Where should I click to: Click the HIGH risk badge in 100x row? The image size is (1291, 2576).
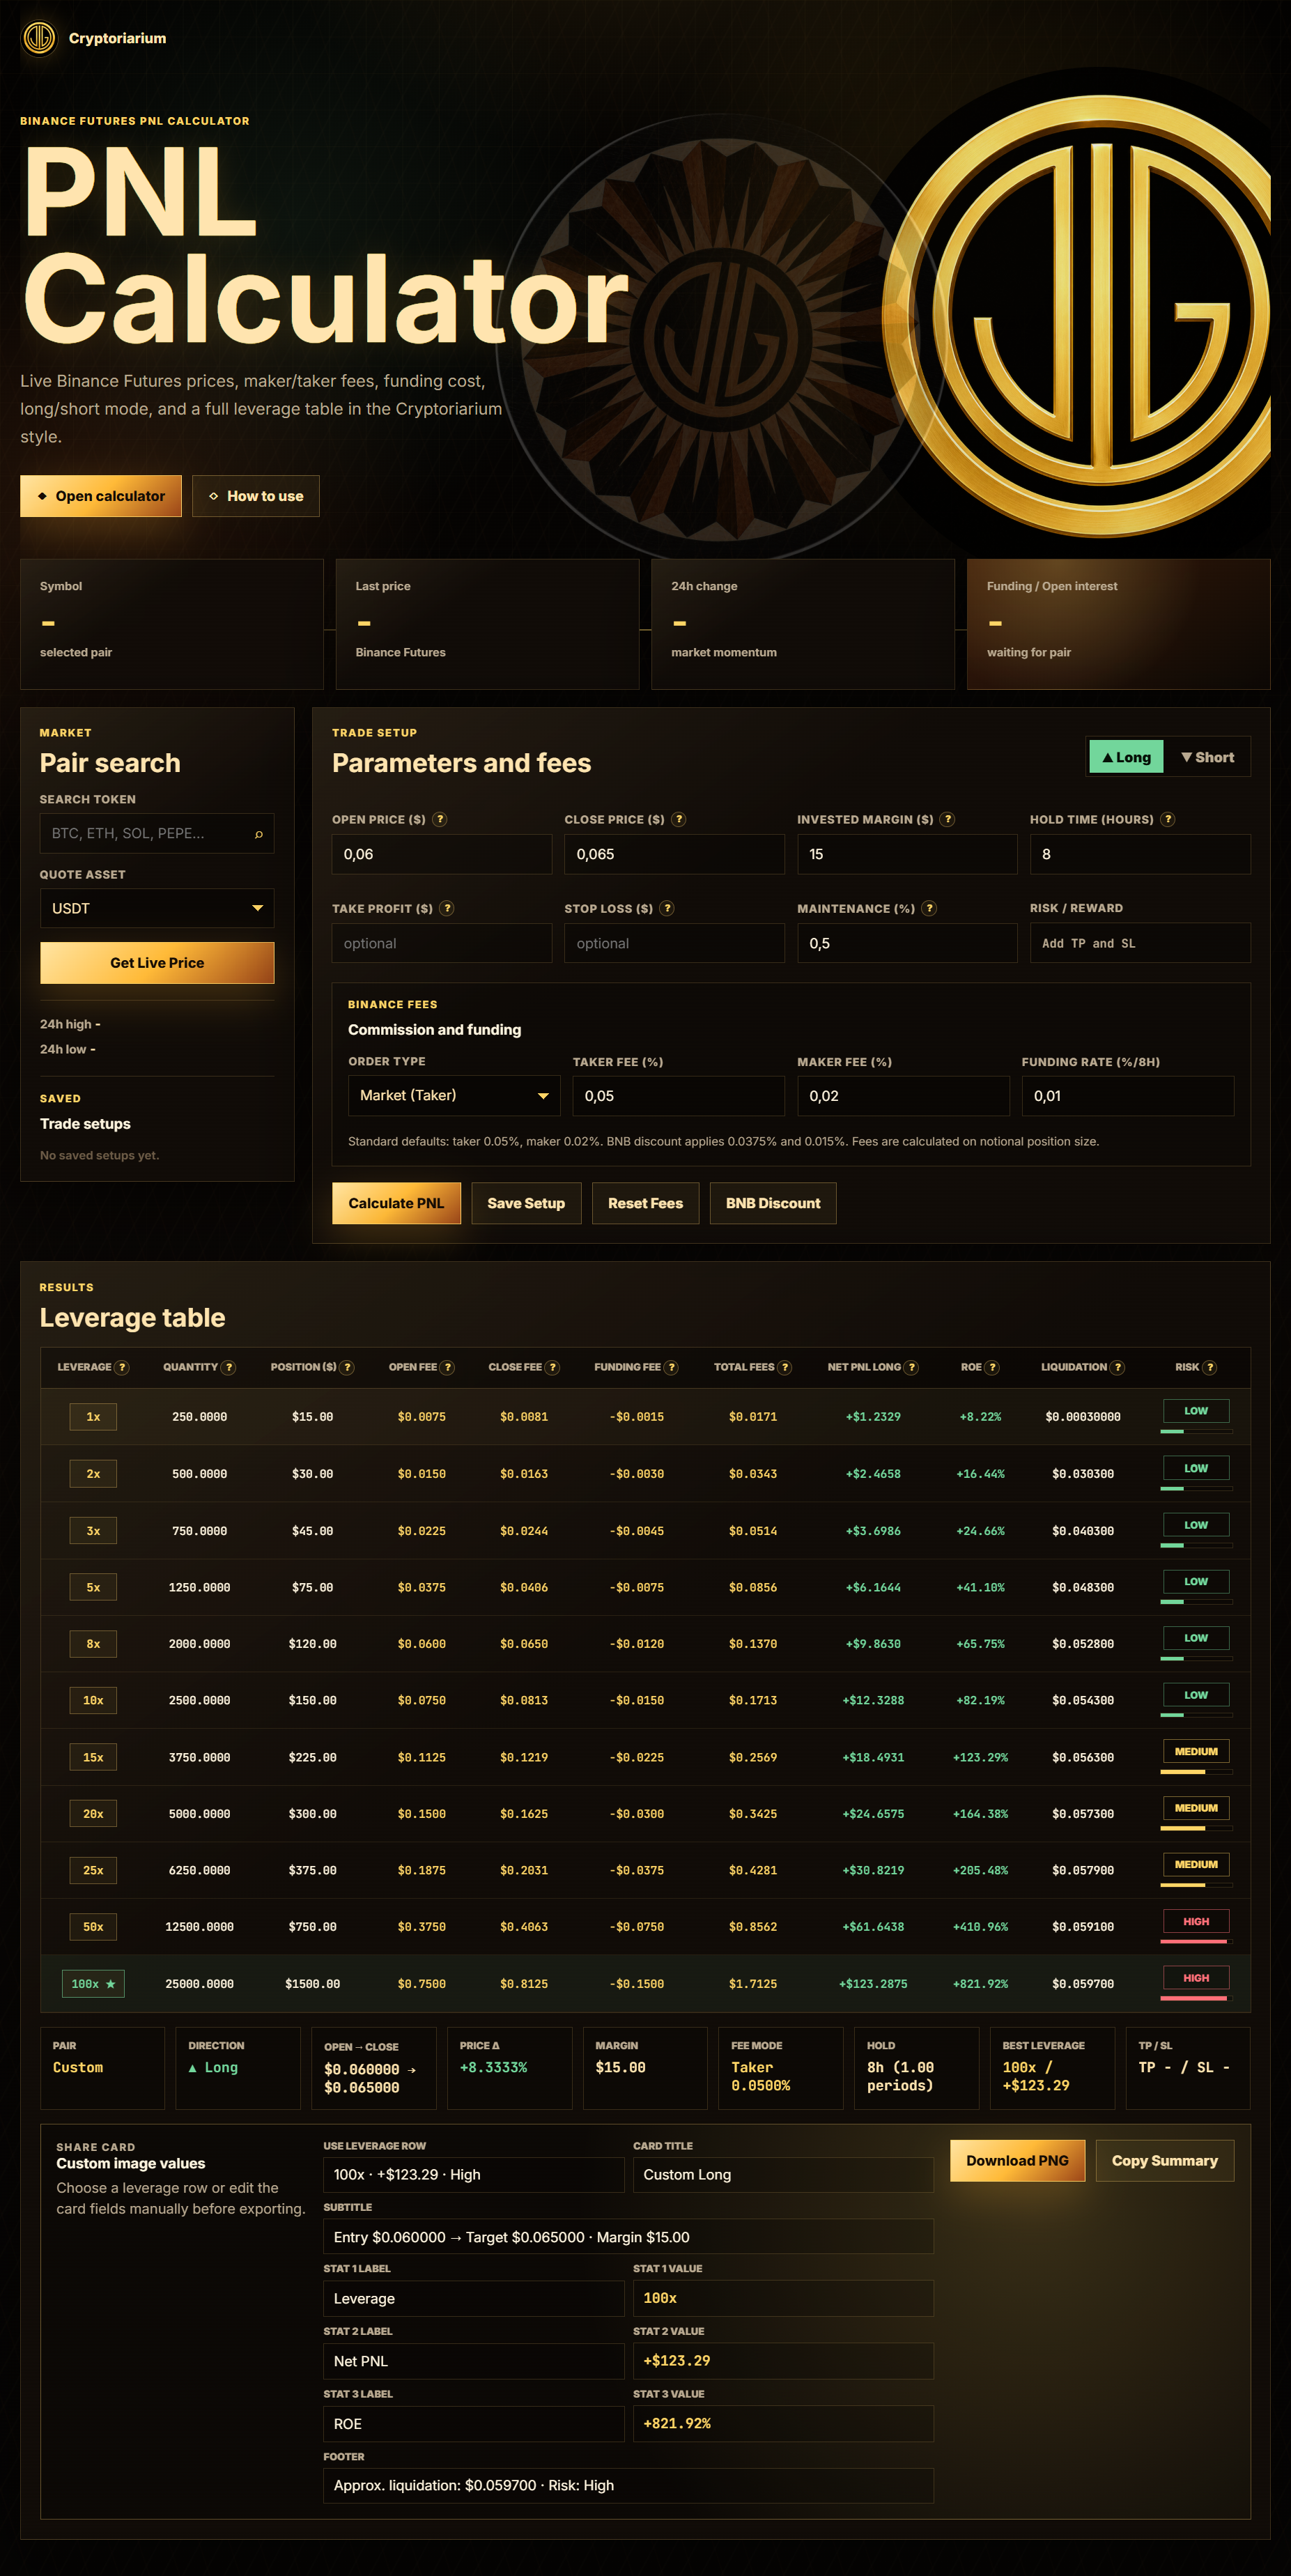[x=1196, y=1978]
